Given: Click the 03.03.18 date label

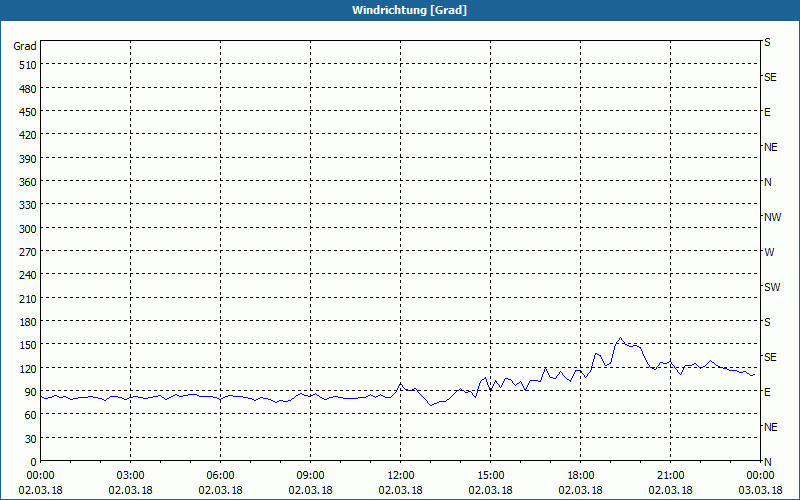Looking at the screenshot, I should click(760, 490).
